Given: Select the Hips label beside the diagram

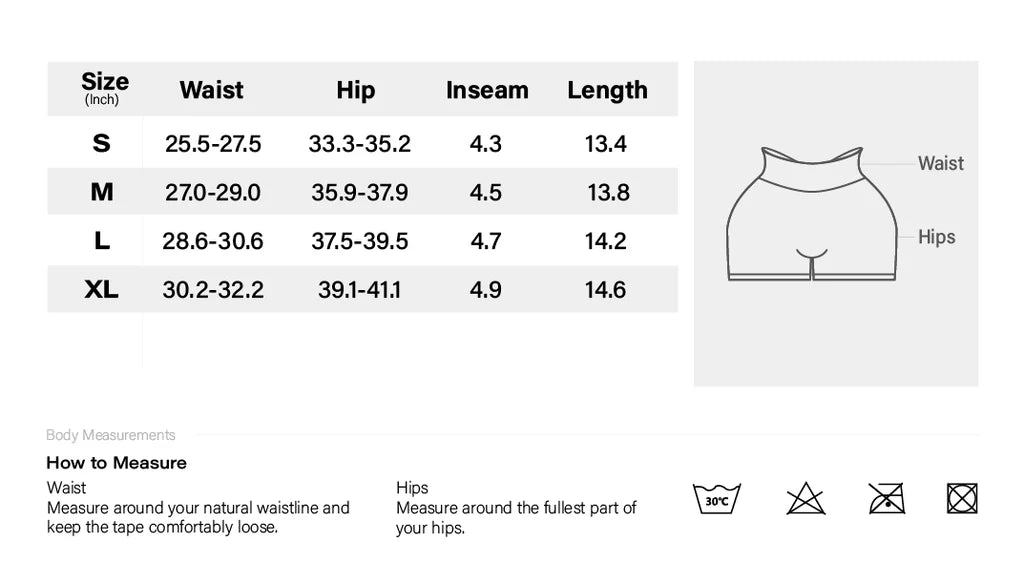Looking at the screenshot, I should [937, 237].
